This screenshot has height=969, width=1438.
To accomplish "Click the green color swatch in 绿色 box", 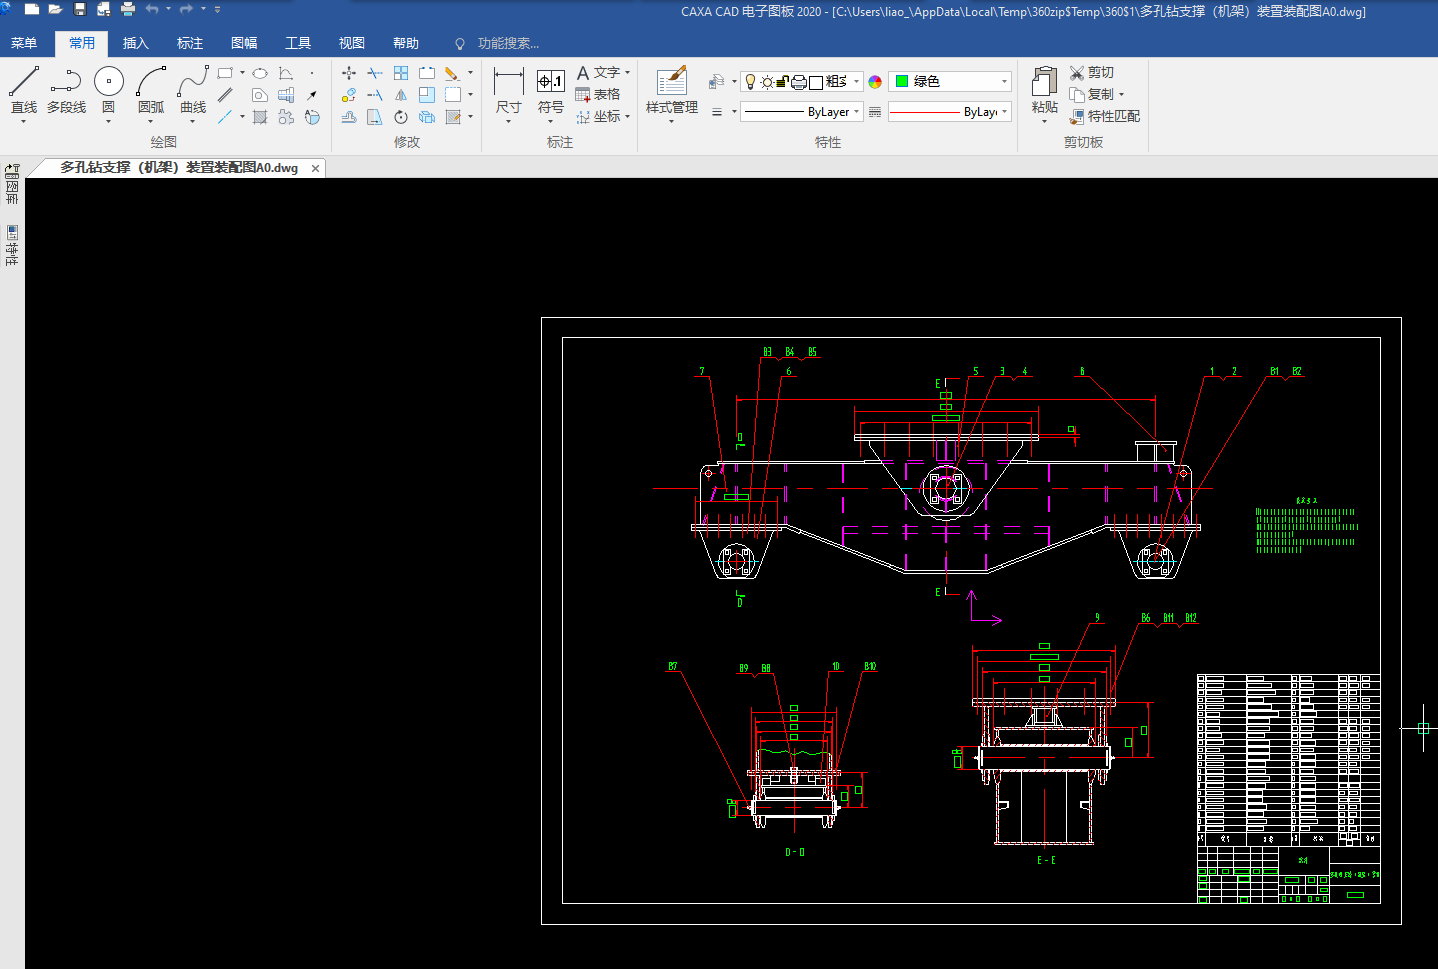I will pyautogui.click(x=902, y=81).
